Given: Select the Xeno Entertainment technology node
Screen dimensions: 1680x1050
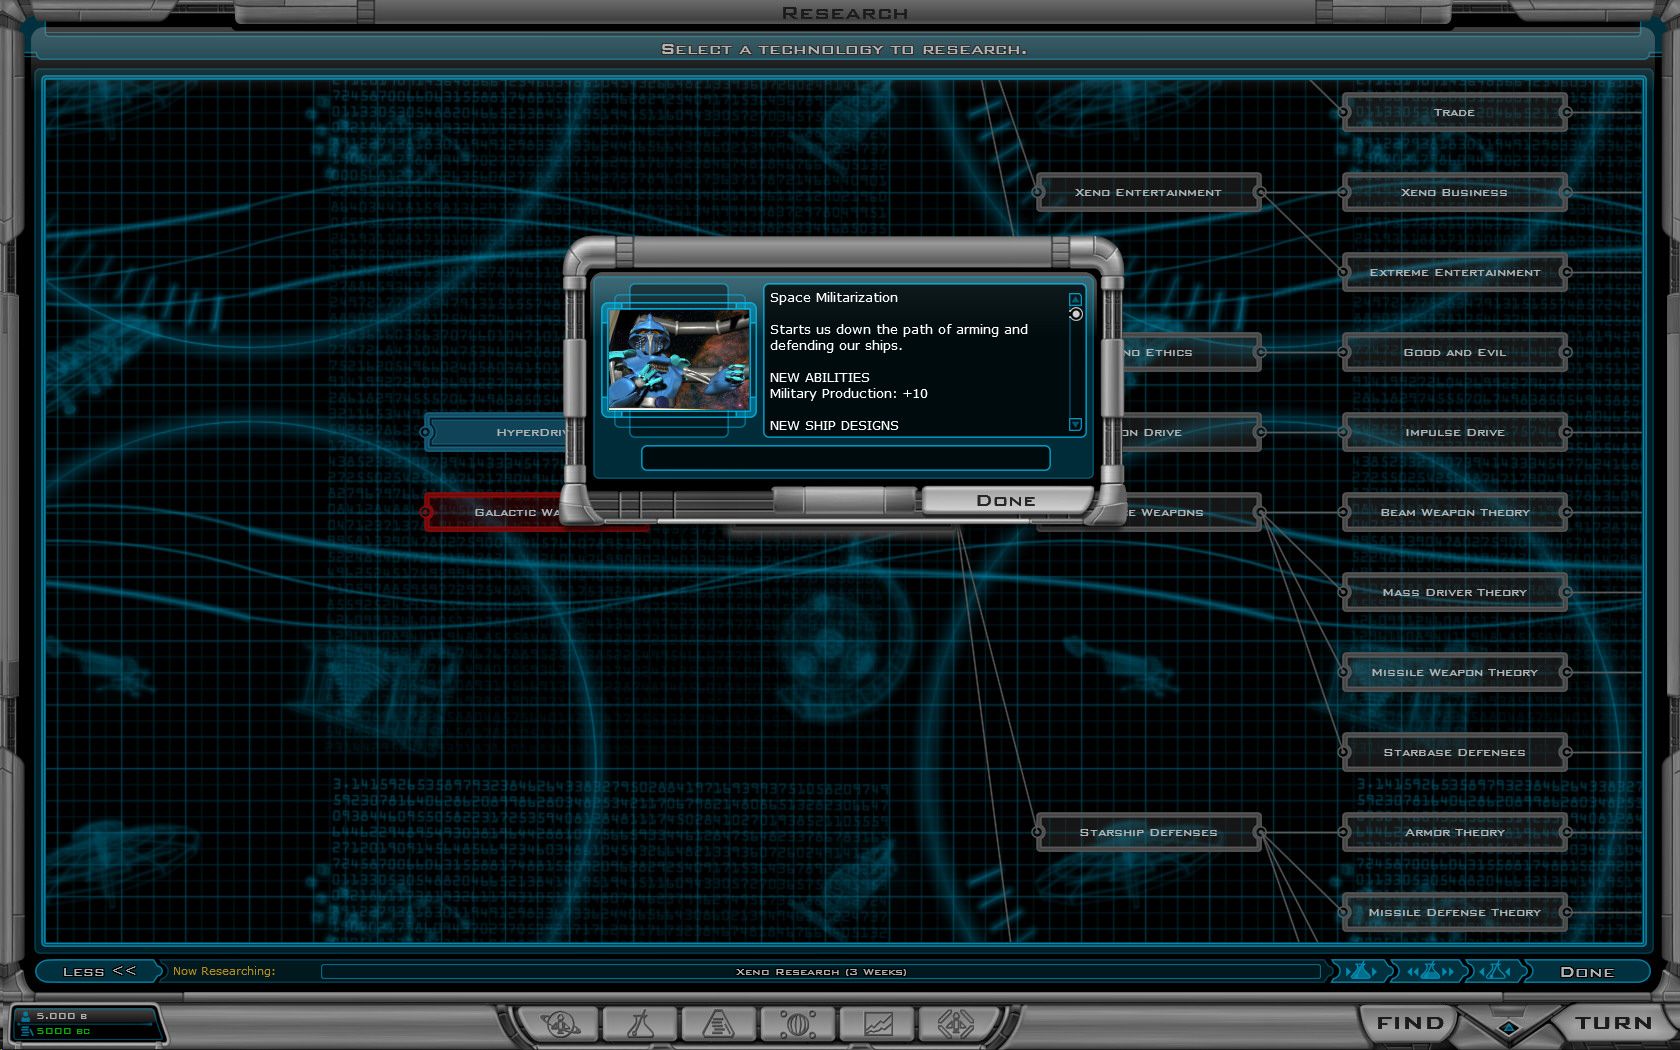Looking at the screenshot, I should pyautogui.click(x=1148, y=192).
